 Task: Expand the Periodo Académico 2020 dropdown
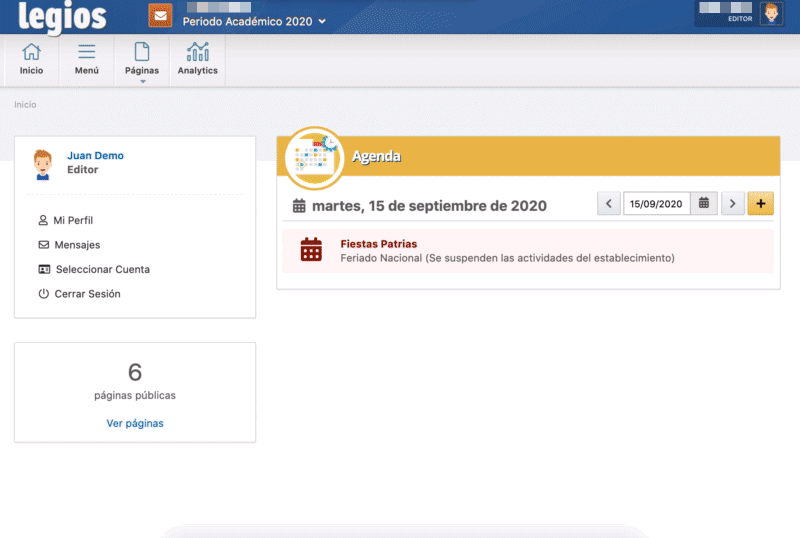[254, 21]
